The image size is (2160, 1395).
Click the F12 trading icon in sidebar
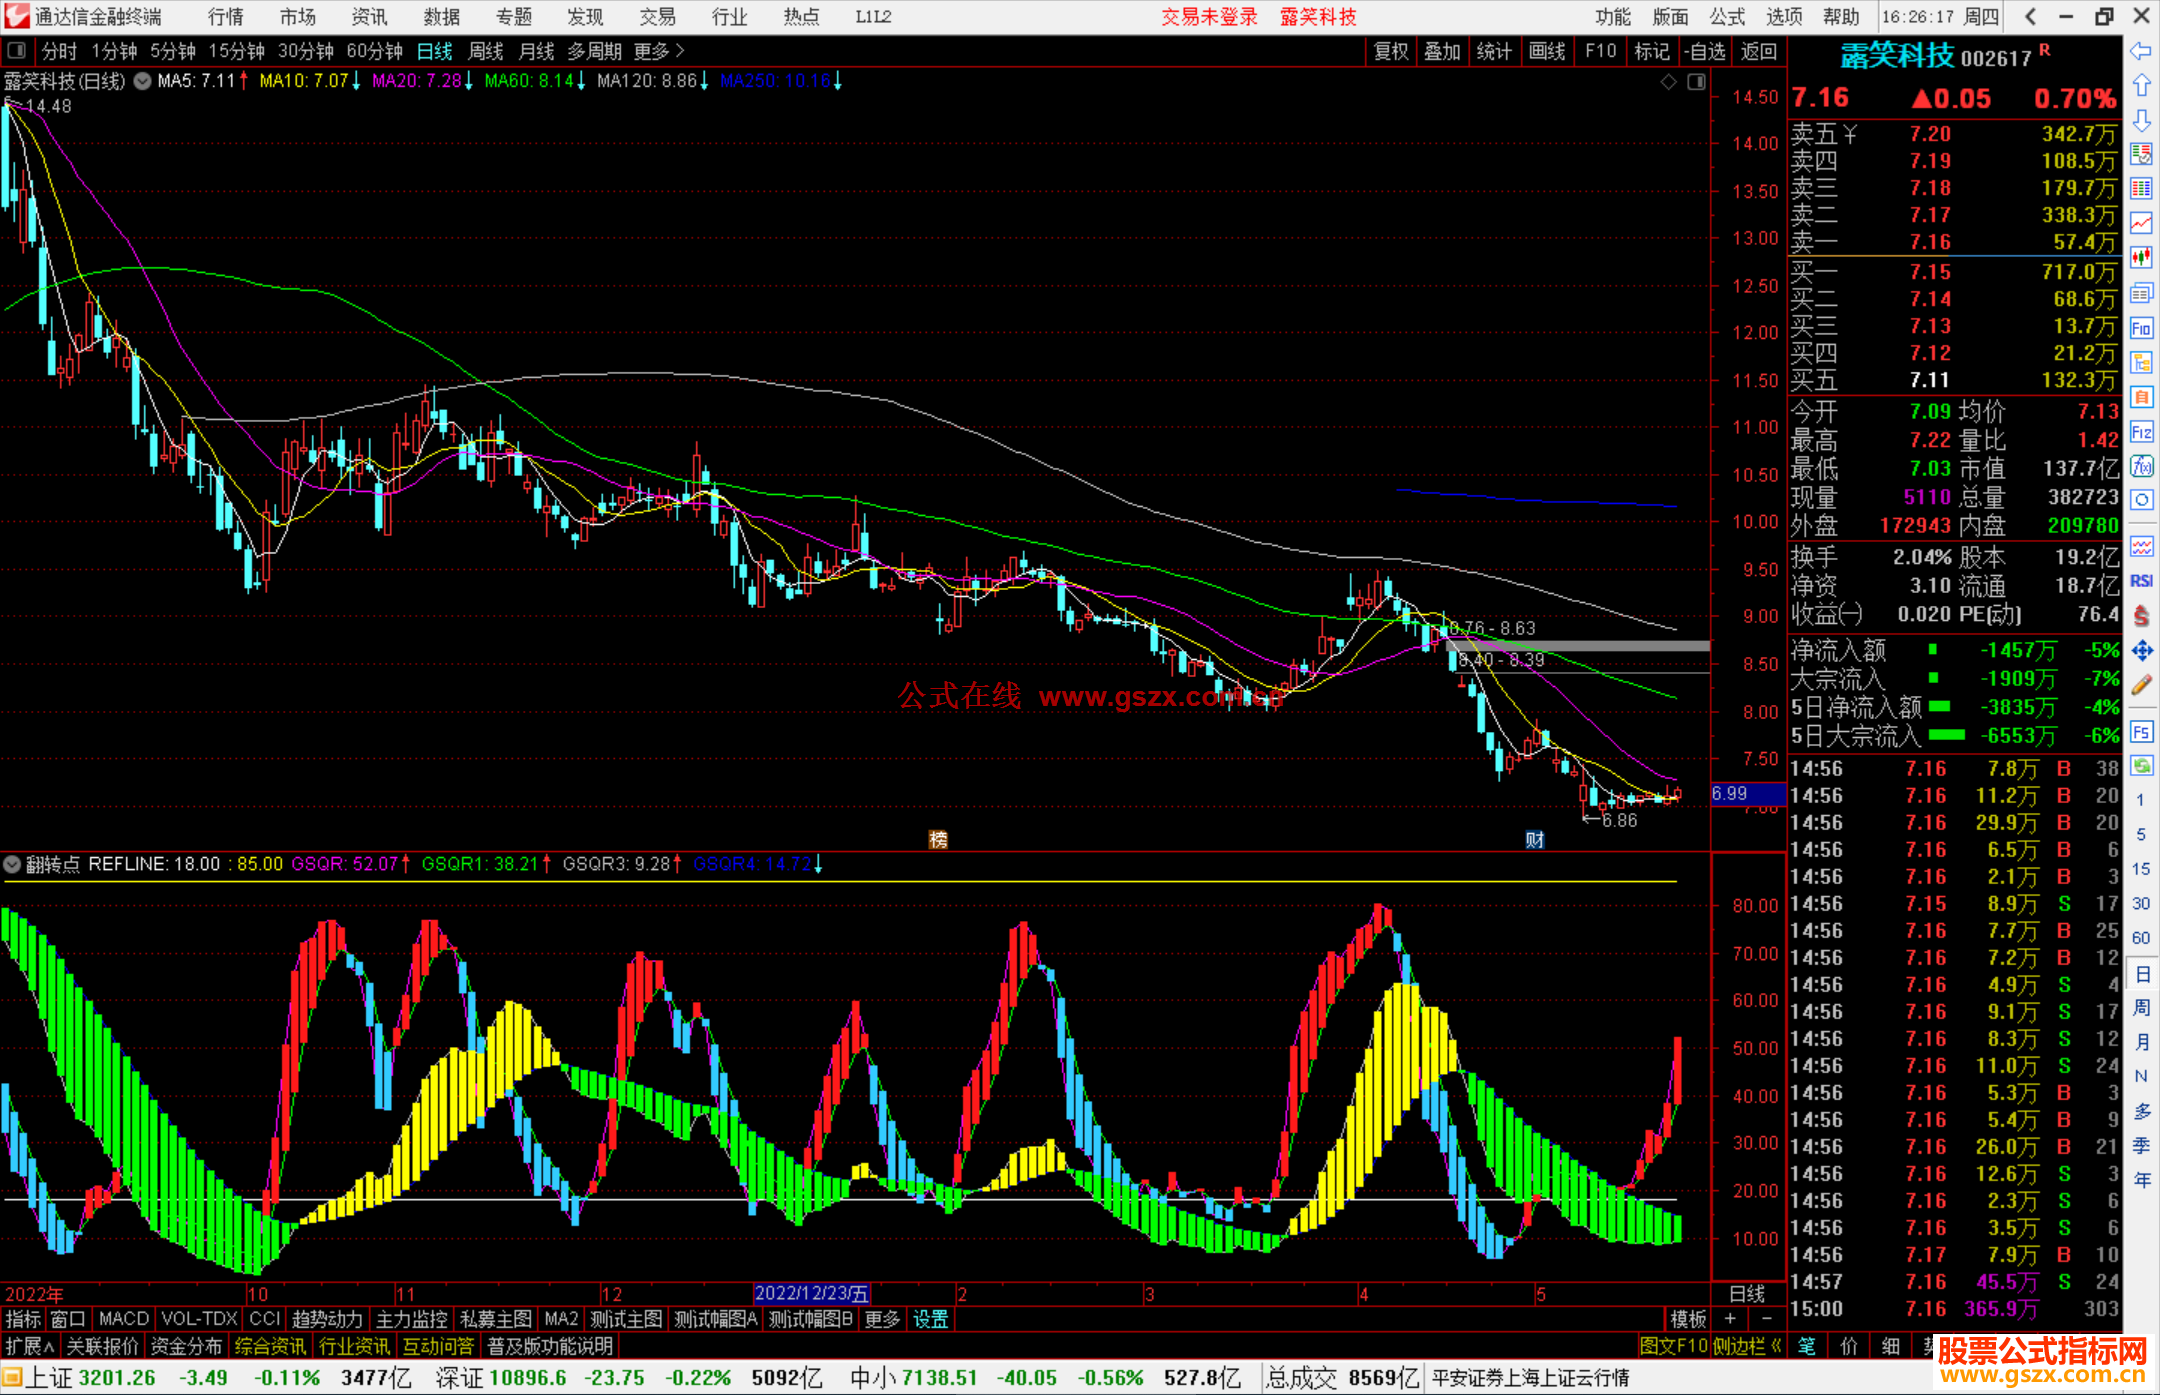(2141, 432)
